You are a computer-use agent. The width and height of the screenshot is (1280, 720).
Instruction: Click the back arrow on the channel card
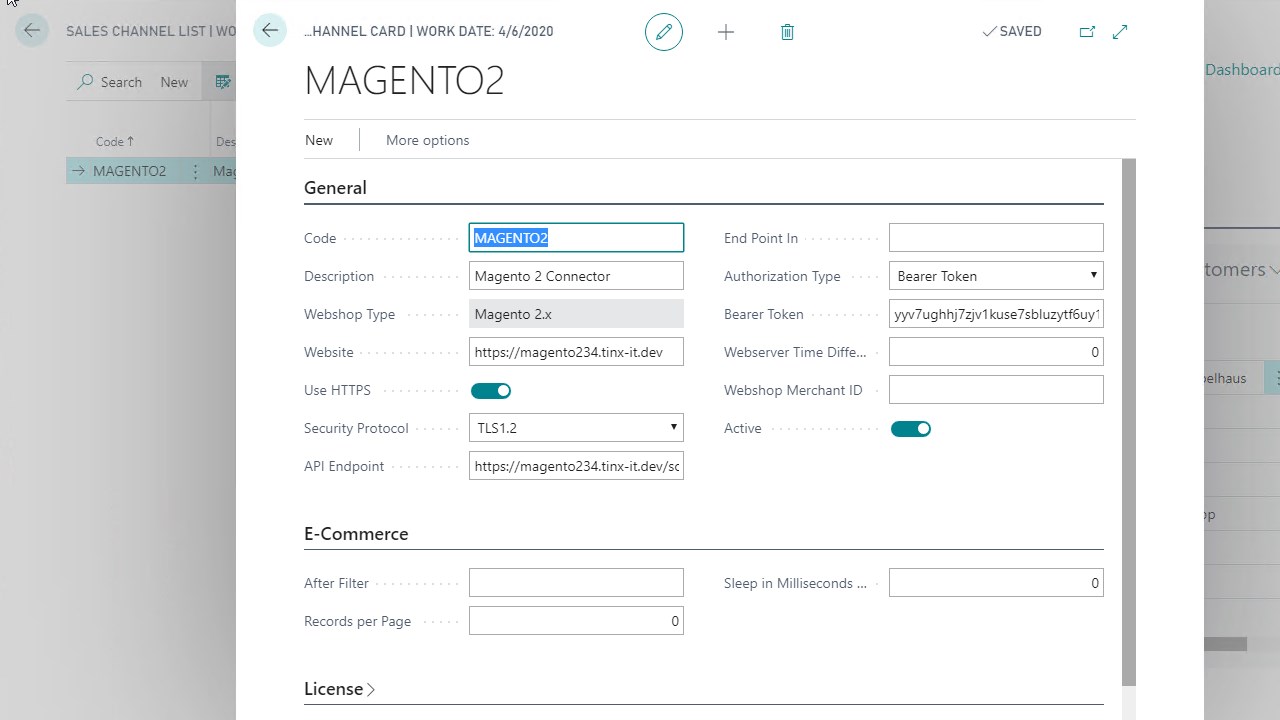pyautogui.click(x=270, y=31)
